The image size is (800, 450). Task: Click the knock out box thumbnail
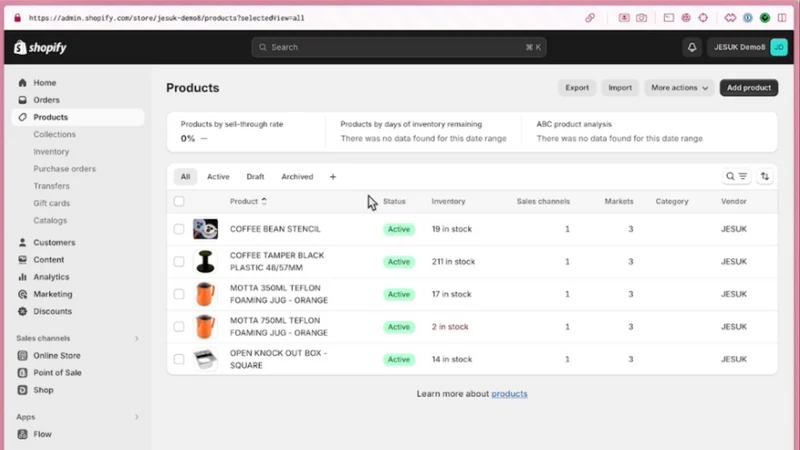coord(205,359)
